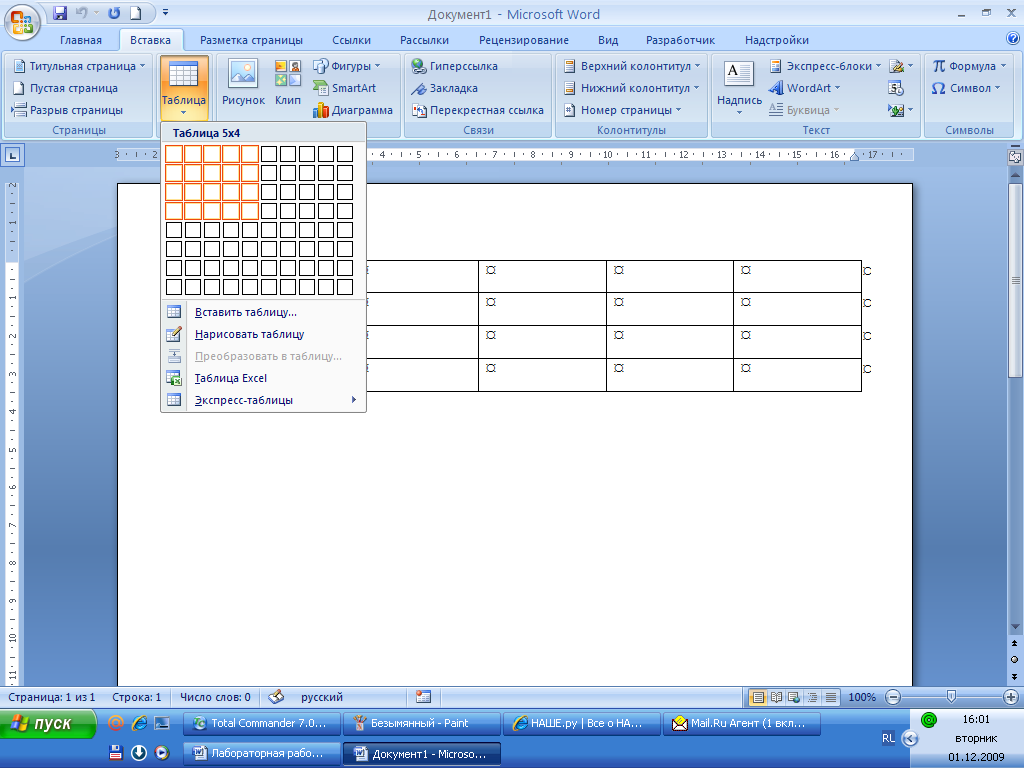Adjust the zoom slider handle
The image size is (1024, 768).
point(952,697)
